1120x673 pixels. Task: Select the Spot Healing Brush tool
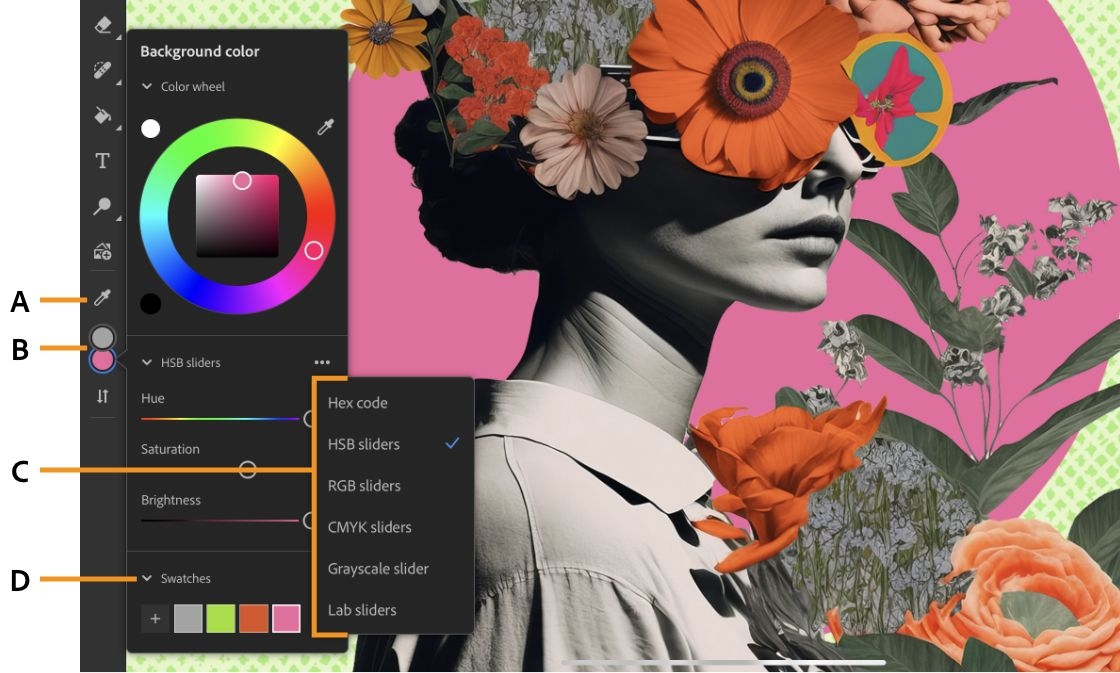click(103, 69)
